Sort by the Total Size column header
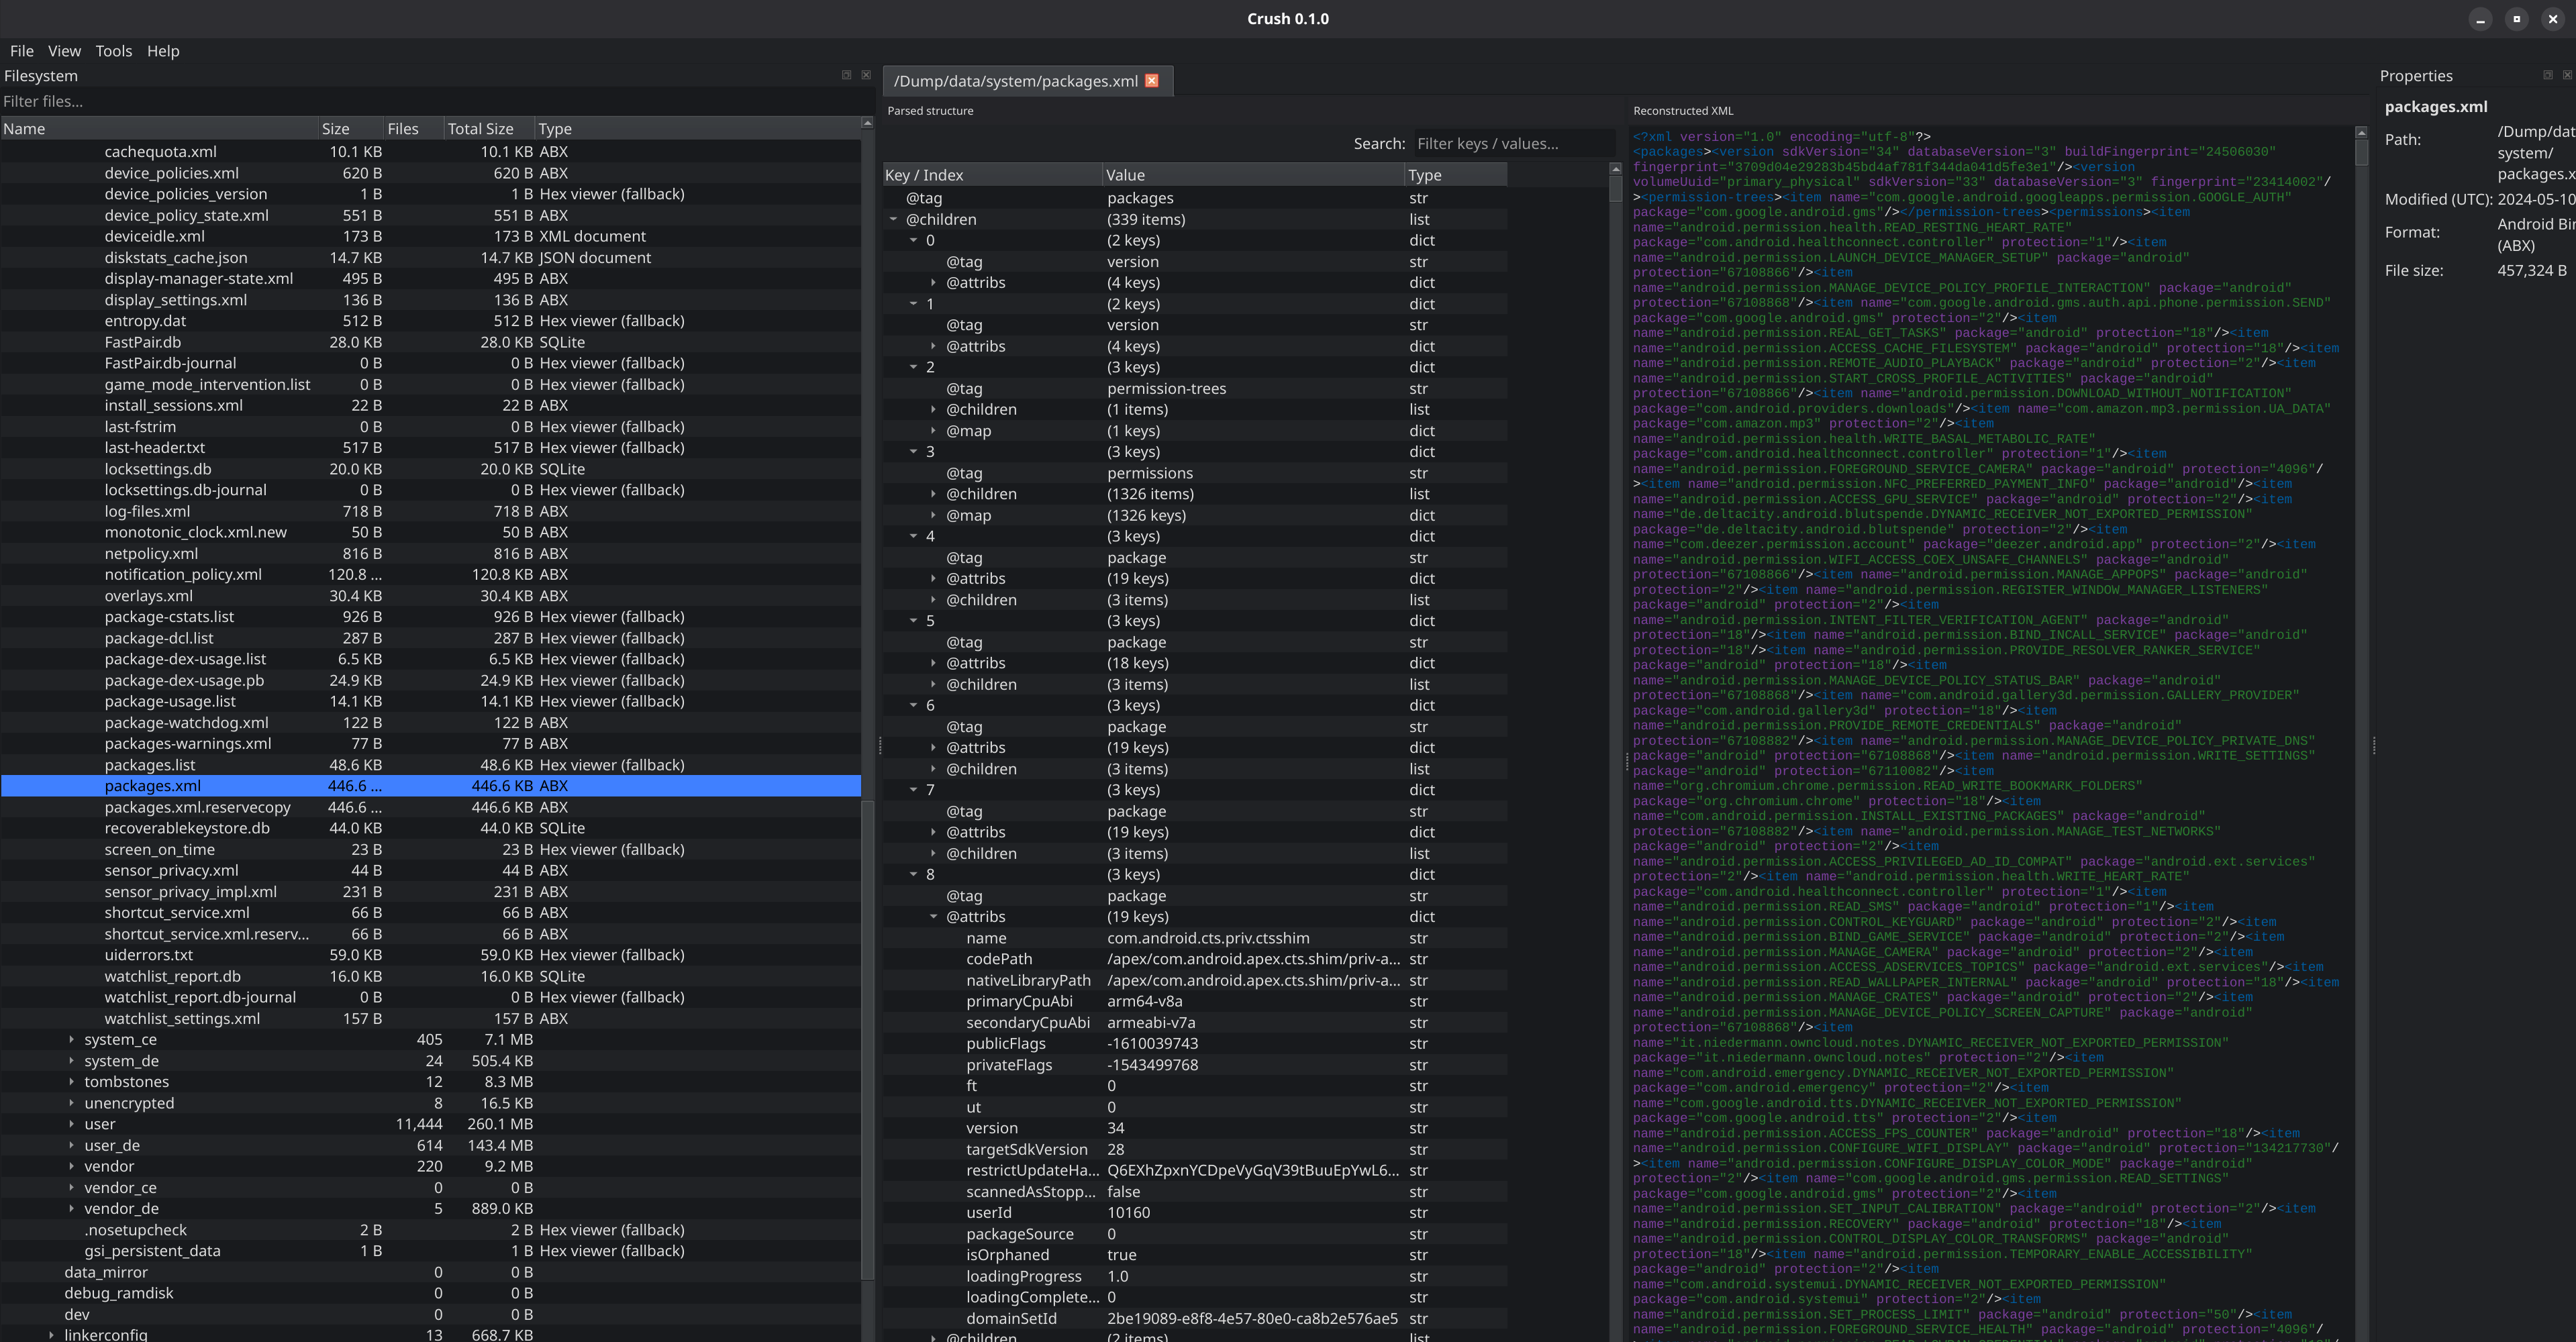 pos(488,129)
